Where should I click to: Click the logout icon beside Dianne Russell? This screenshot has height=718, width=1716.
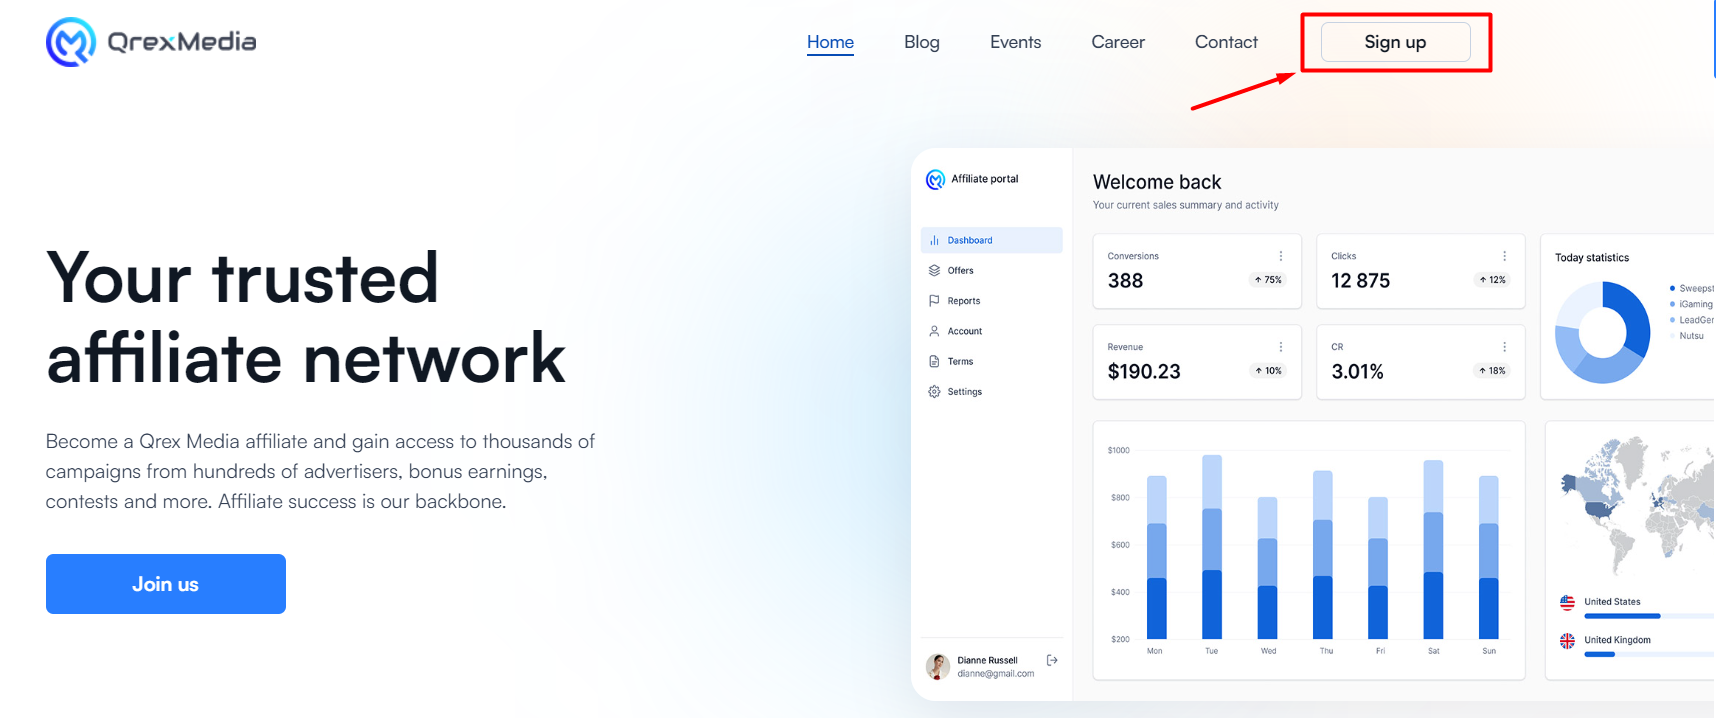[1052, 660]
